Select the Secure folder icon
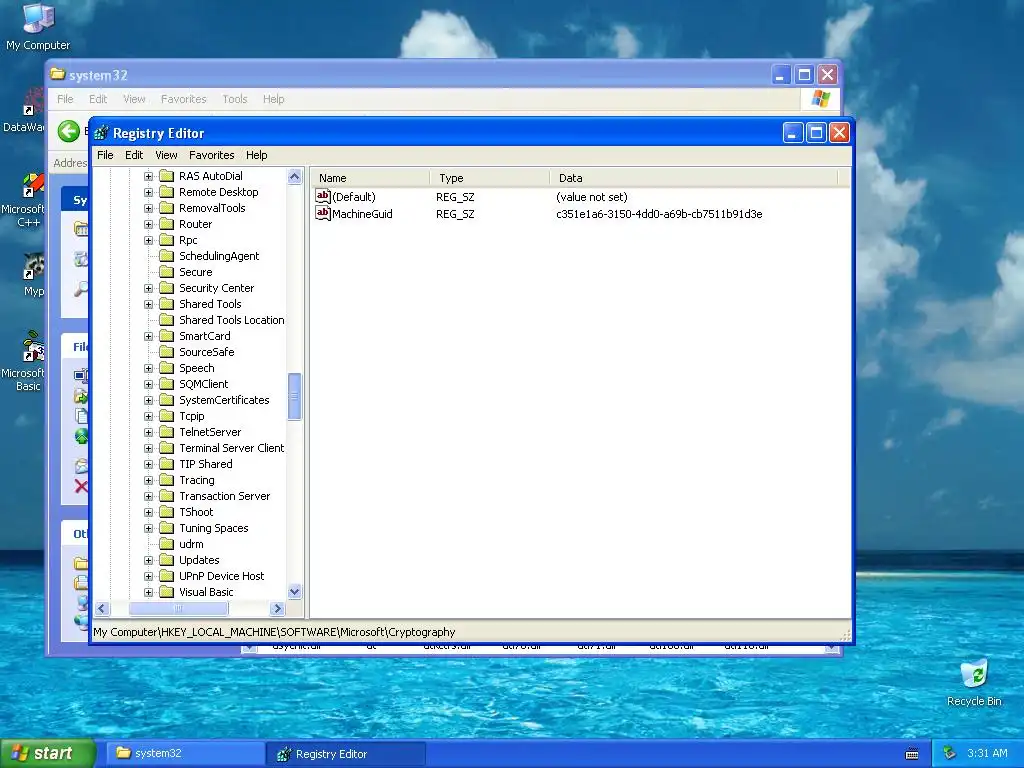Screen dimensions: 1024x768 point(167,272)
